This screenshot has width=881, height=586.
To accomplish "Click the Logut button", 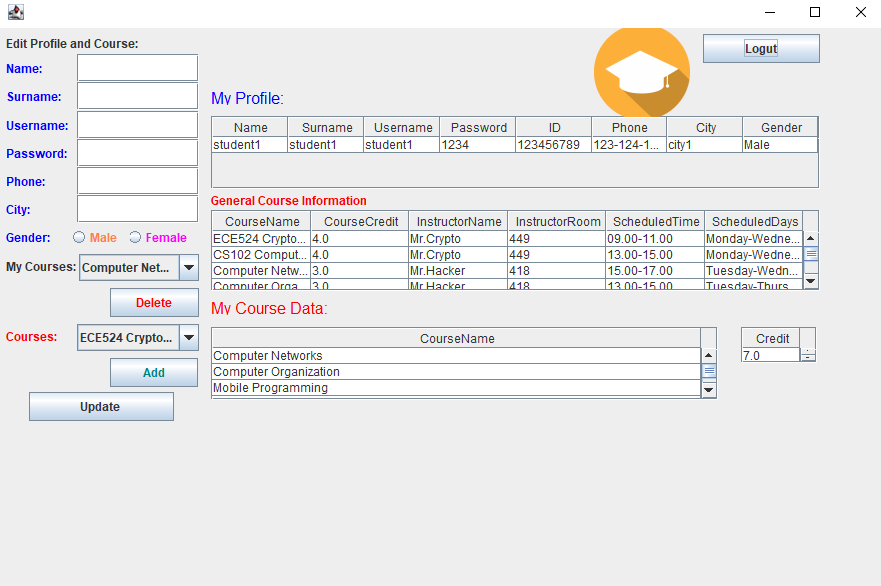I will point(760,48).
